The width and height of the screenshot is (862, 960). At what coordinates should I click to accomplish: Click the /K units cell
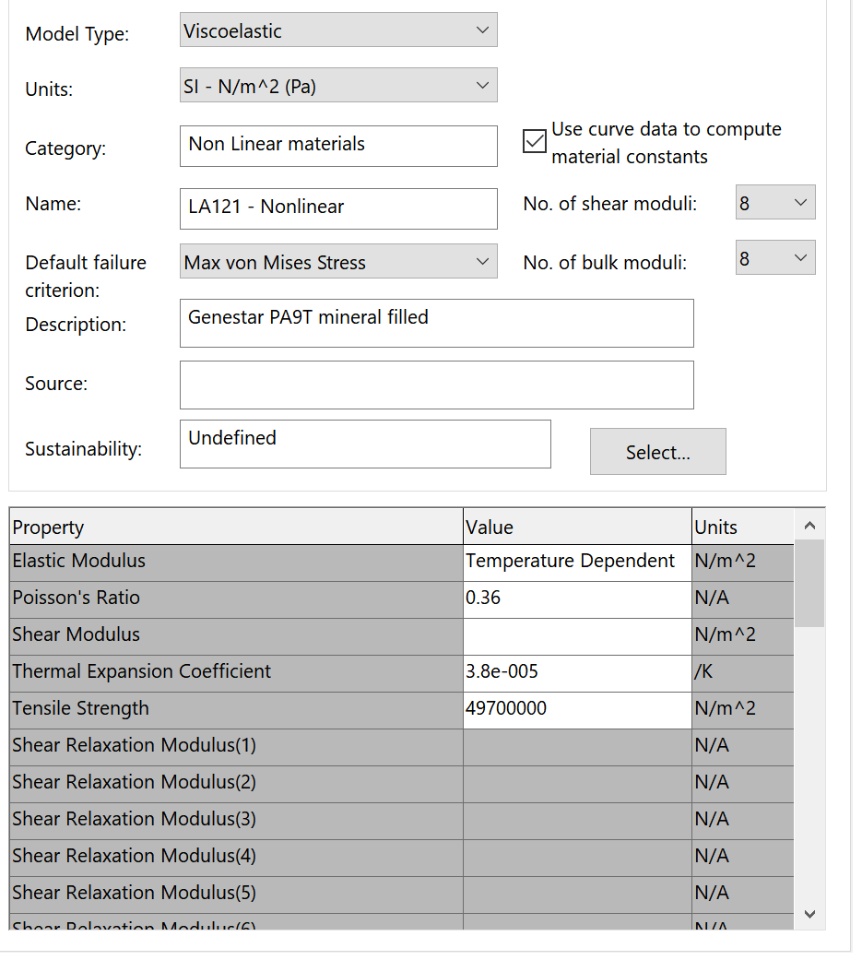tap(743, 673)
